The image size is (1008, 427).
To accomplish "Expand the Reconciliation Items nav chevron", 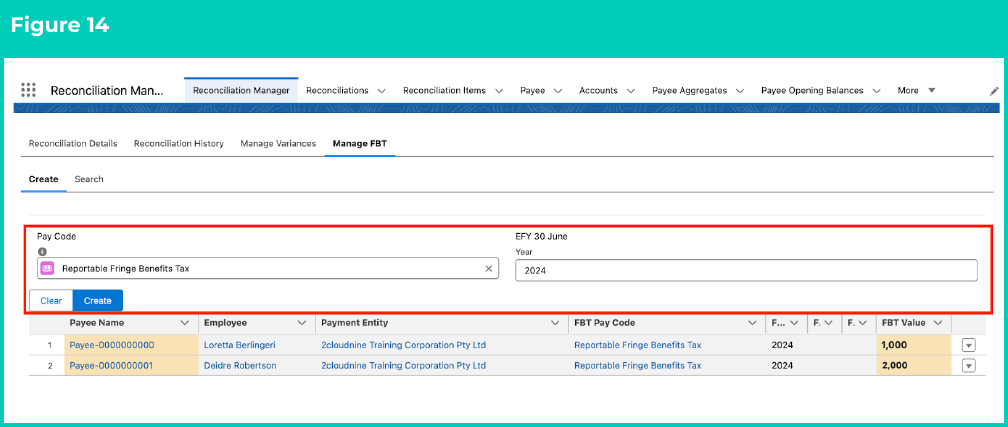I will [x=498, y=91].
